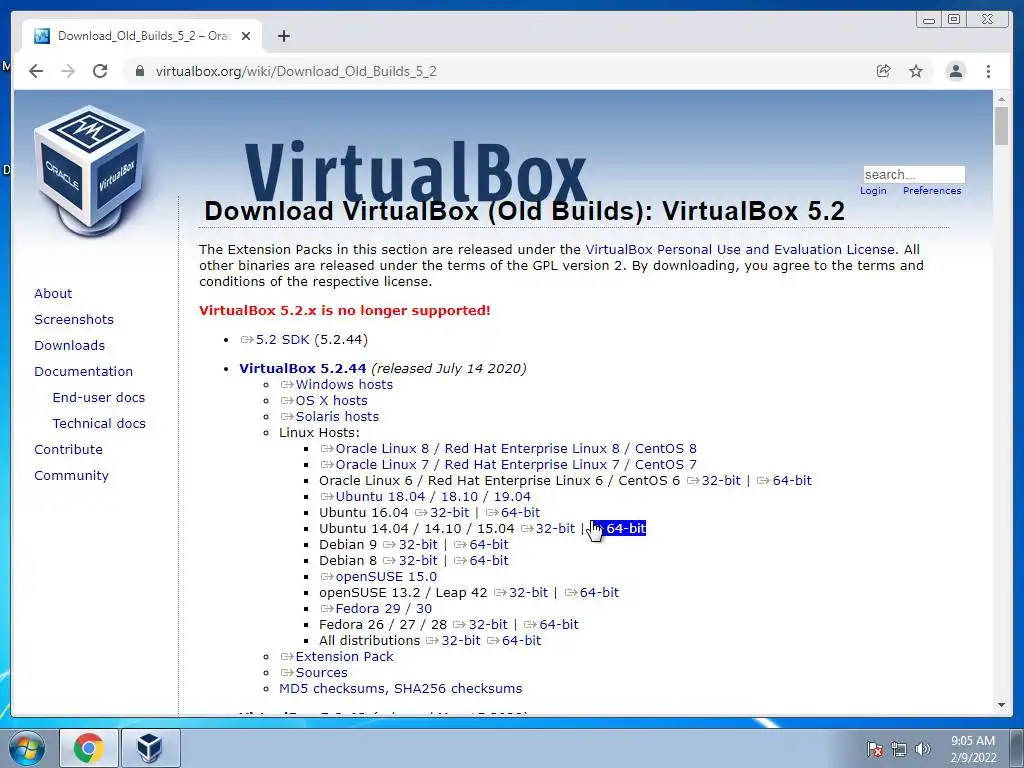This screenshot has height=768, width=1024.
Task: Click Debian 9 64-bit link
Action: [x=481, y=545]
